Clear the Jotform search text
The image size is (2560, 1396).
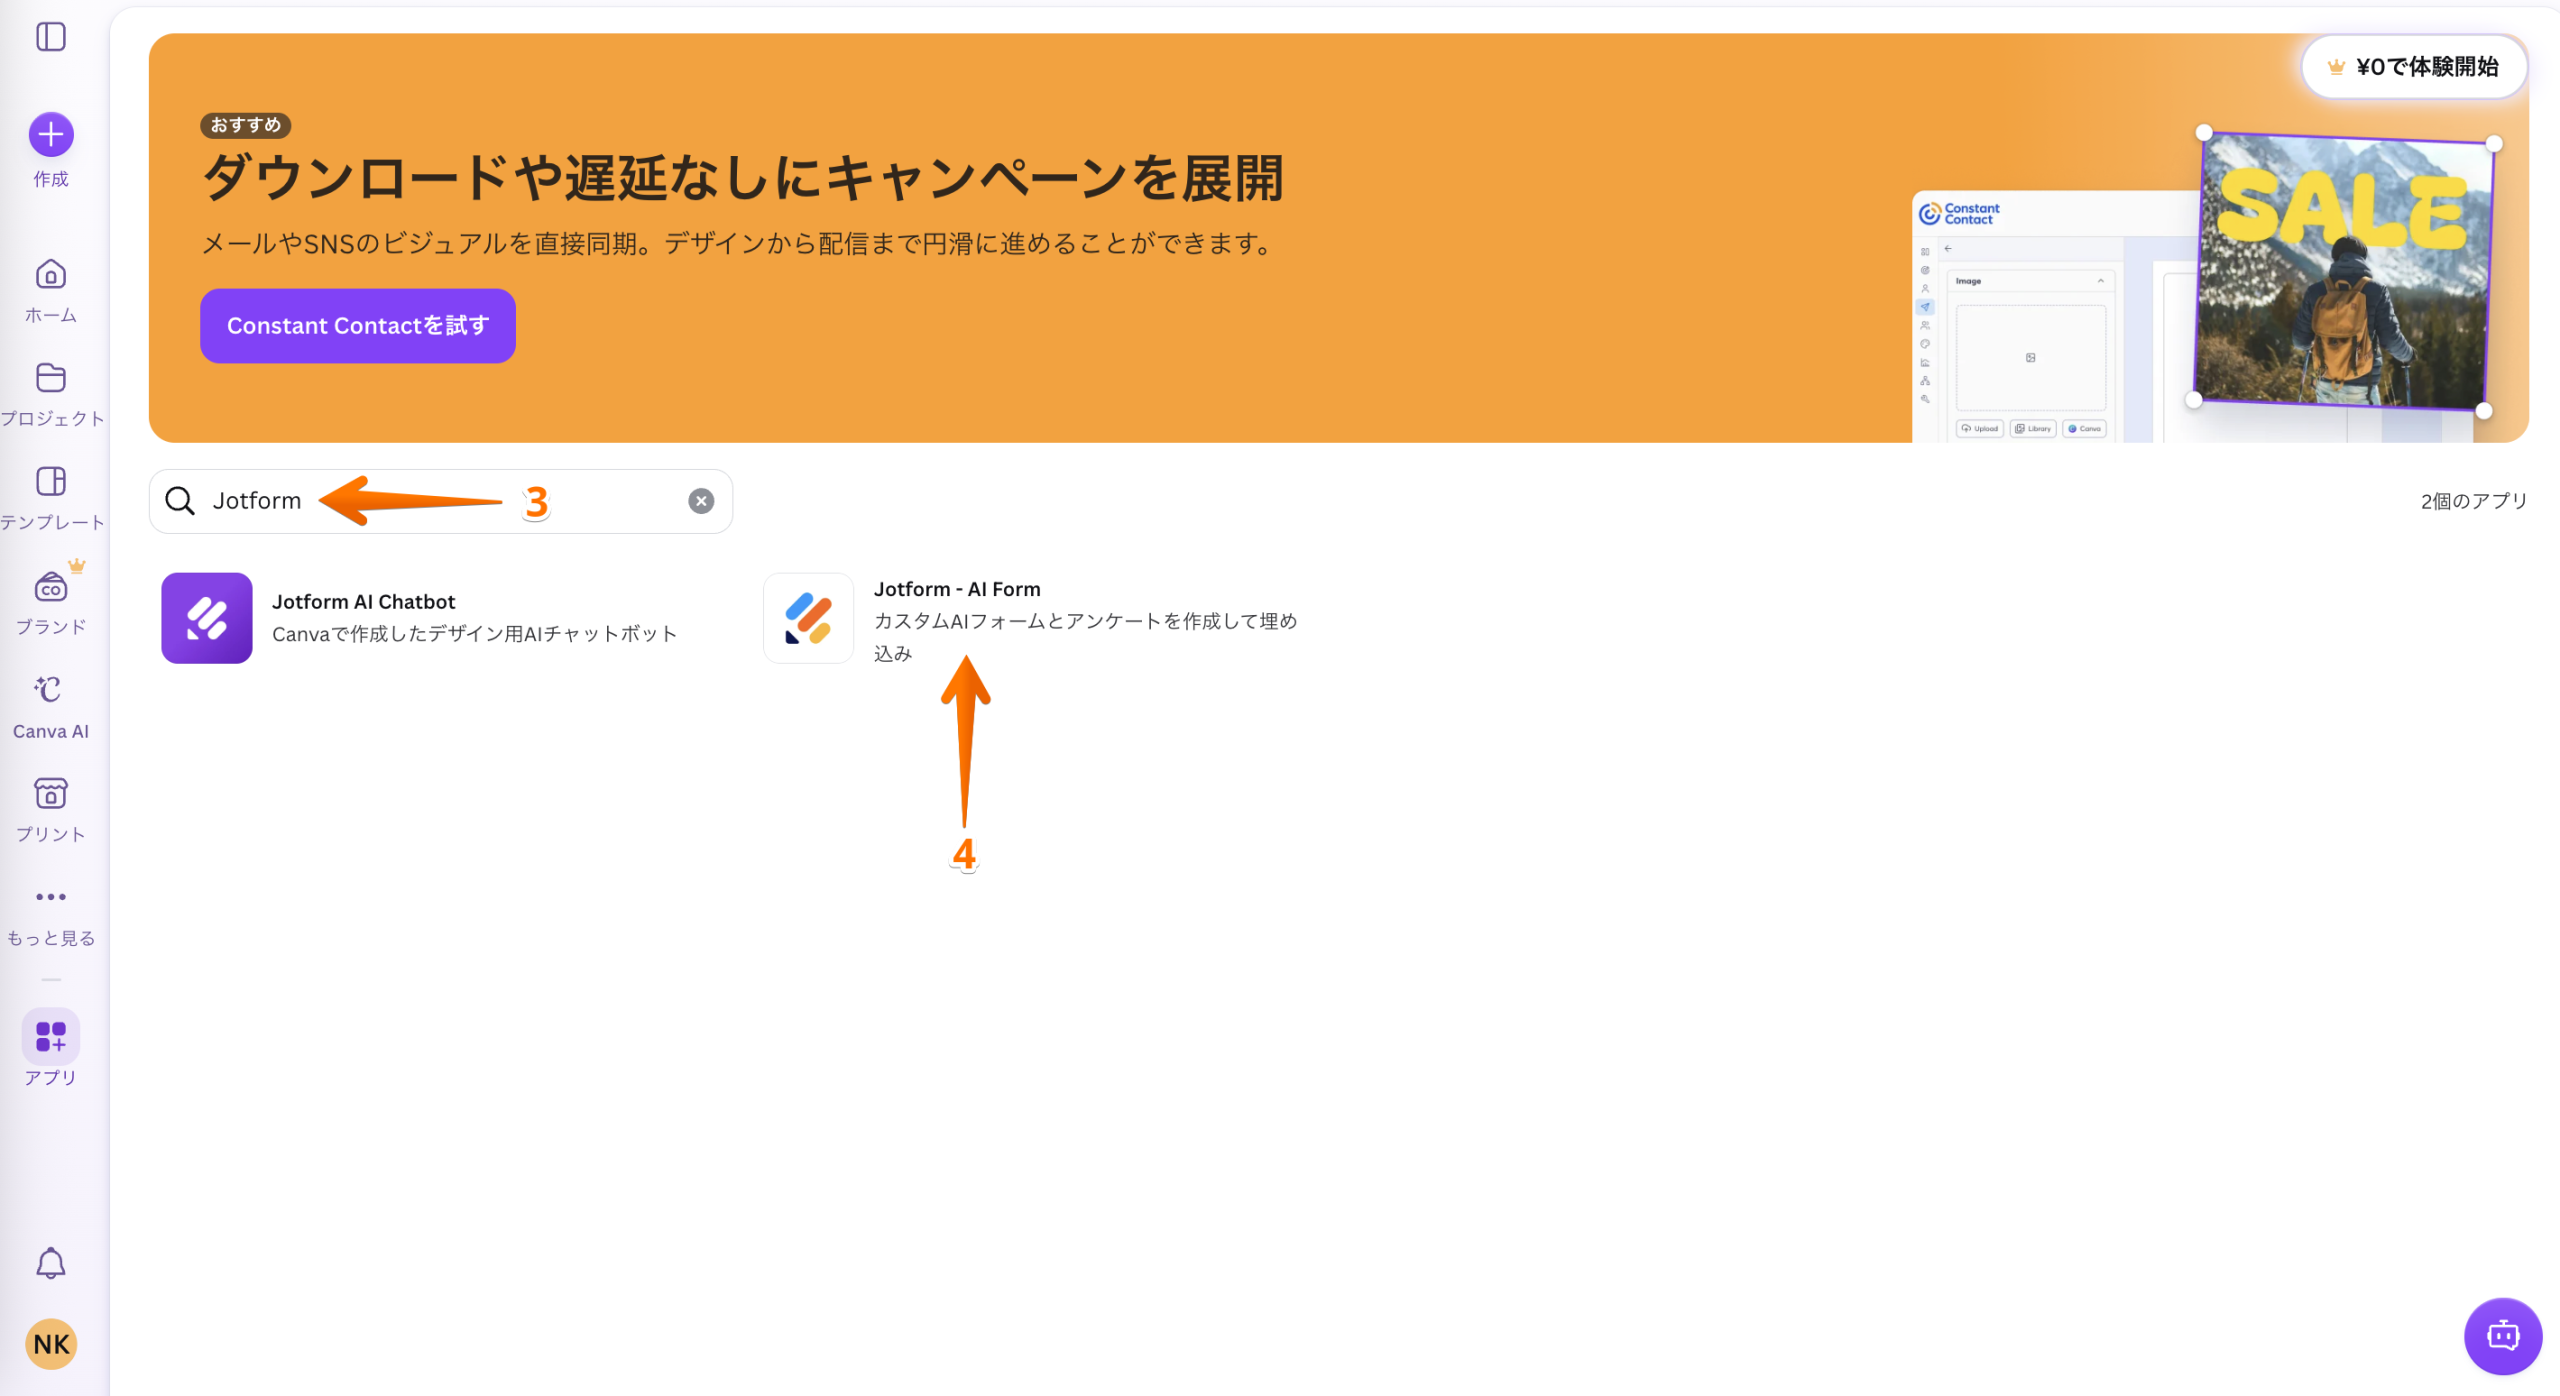701,501
